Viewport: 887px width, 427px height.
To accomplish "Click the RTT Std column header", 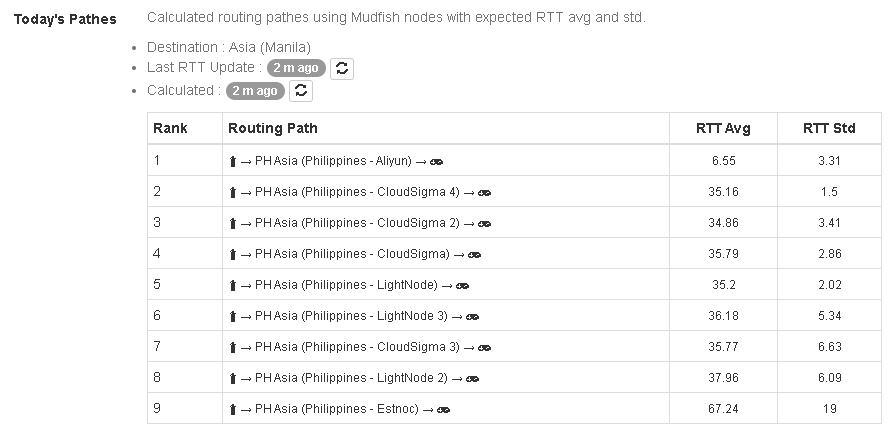I will [x=829, y=128].
